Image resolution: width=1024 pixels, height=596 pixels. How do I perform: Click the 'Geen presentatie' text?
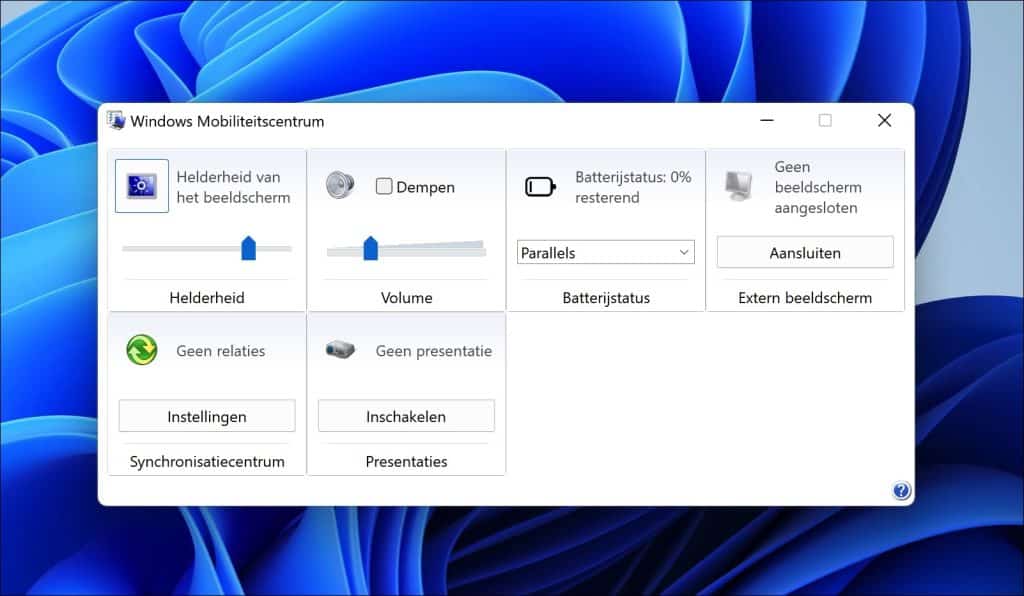434,351
